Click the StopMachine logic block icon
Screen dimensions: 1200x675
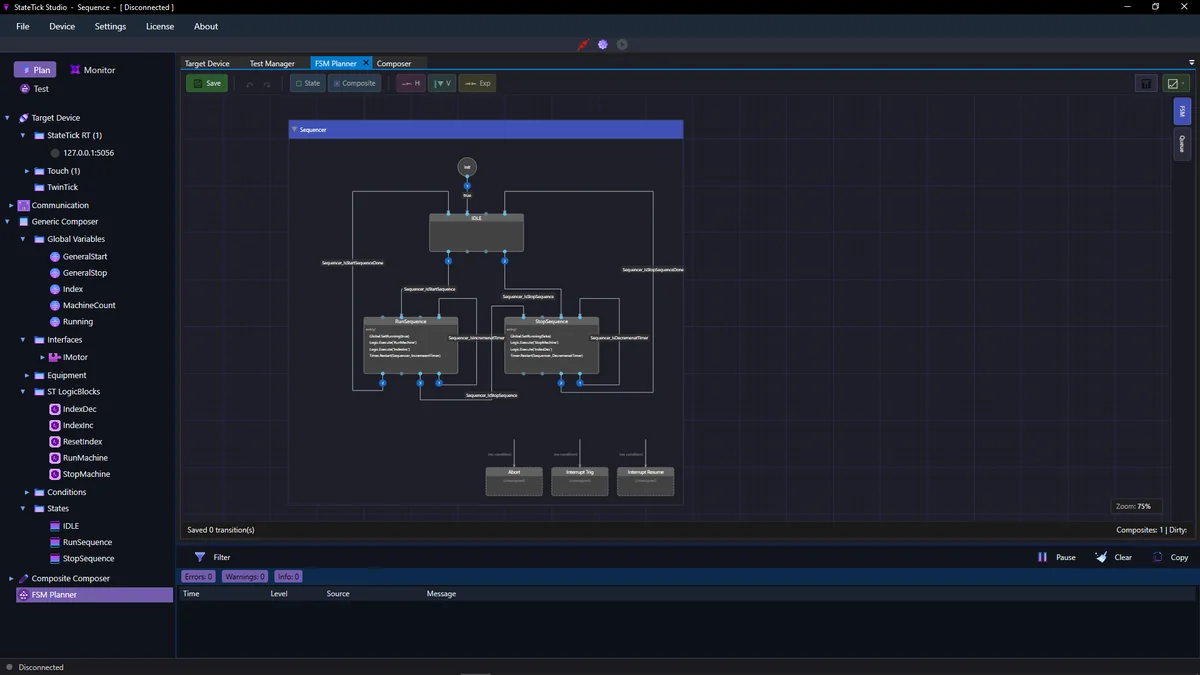(x=55, y=474)
